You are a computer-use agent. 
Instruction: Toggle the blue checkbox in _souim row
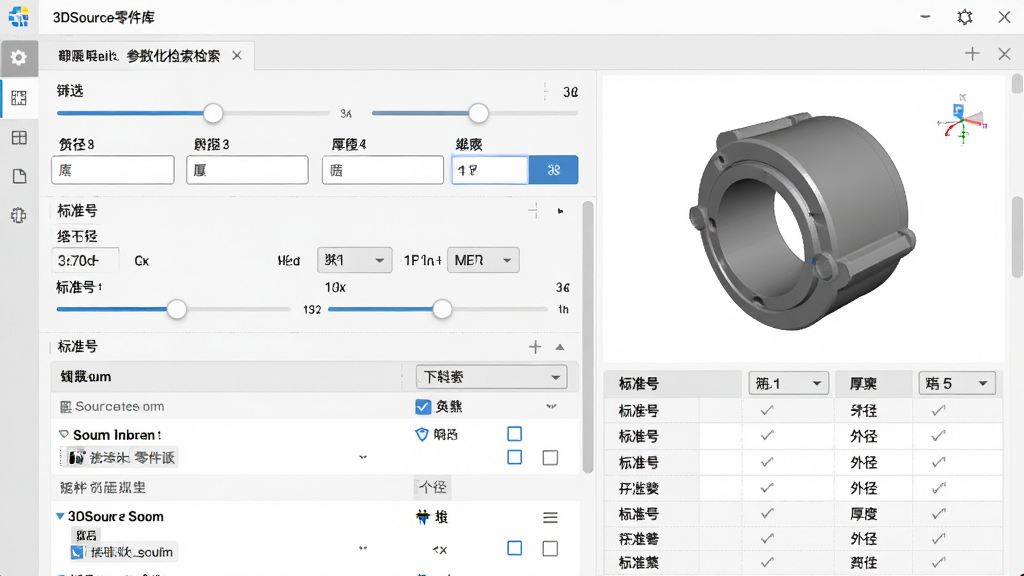tap(515, 548)
